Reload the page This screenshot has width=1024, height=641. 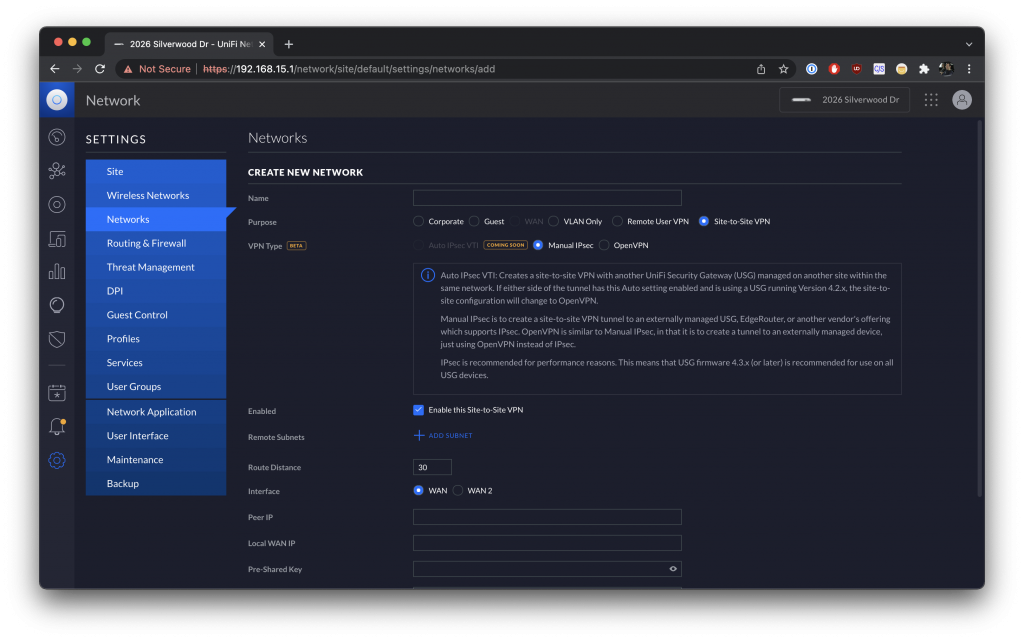point(100,69)
